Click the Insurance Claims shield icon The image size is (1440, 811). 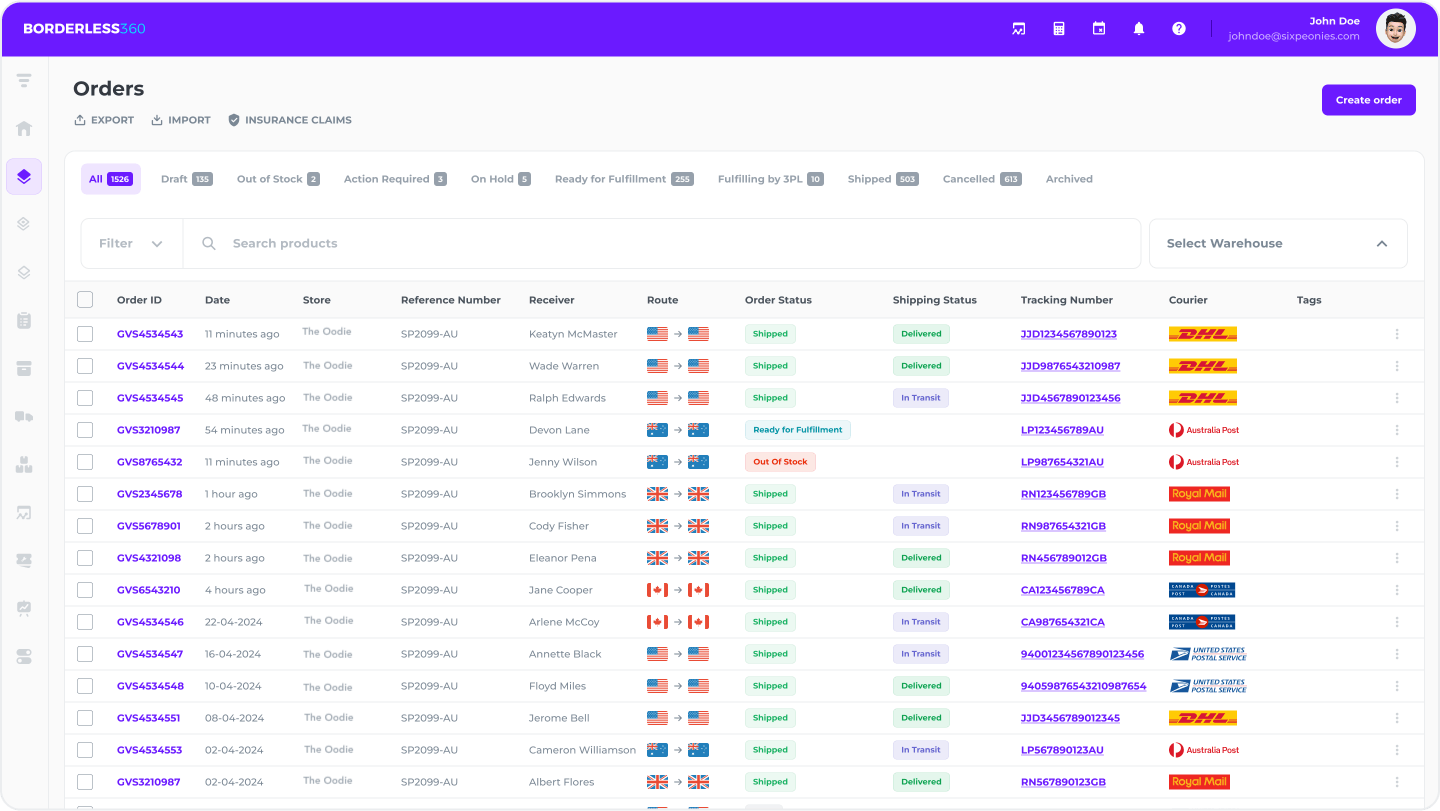pos(234,120)
